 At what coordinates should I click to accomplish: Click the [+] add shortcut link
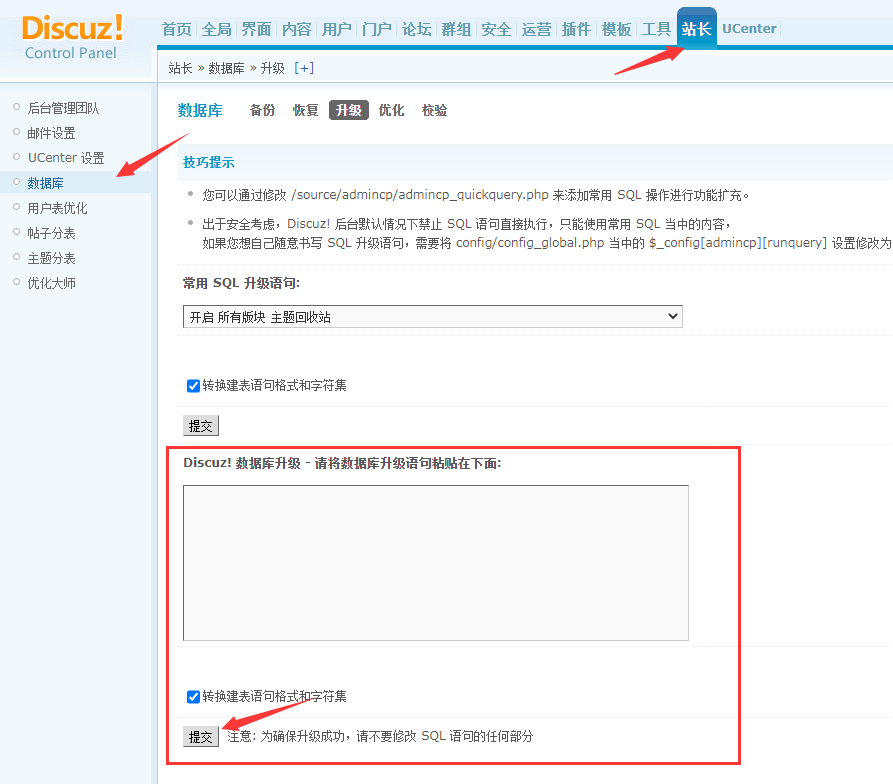click(x=304, y=68)
